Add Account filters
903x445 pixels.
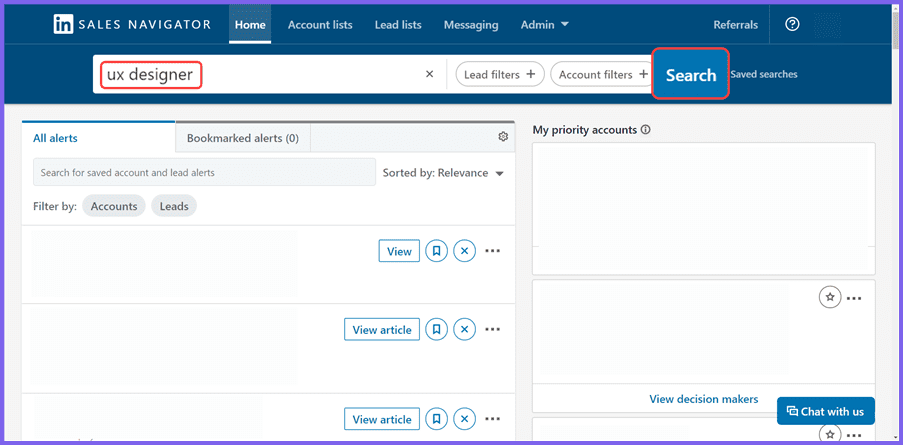[x=603, y=74]
